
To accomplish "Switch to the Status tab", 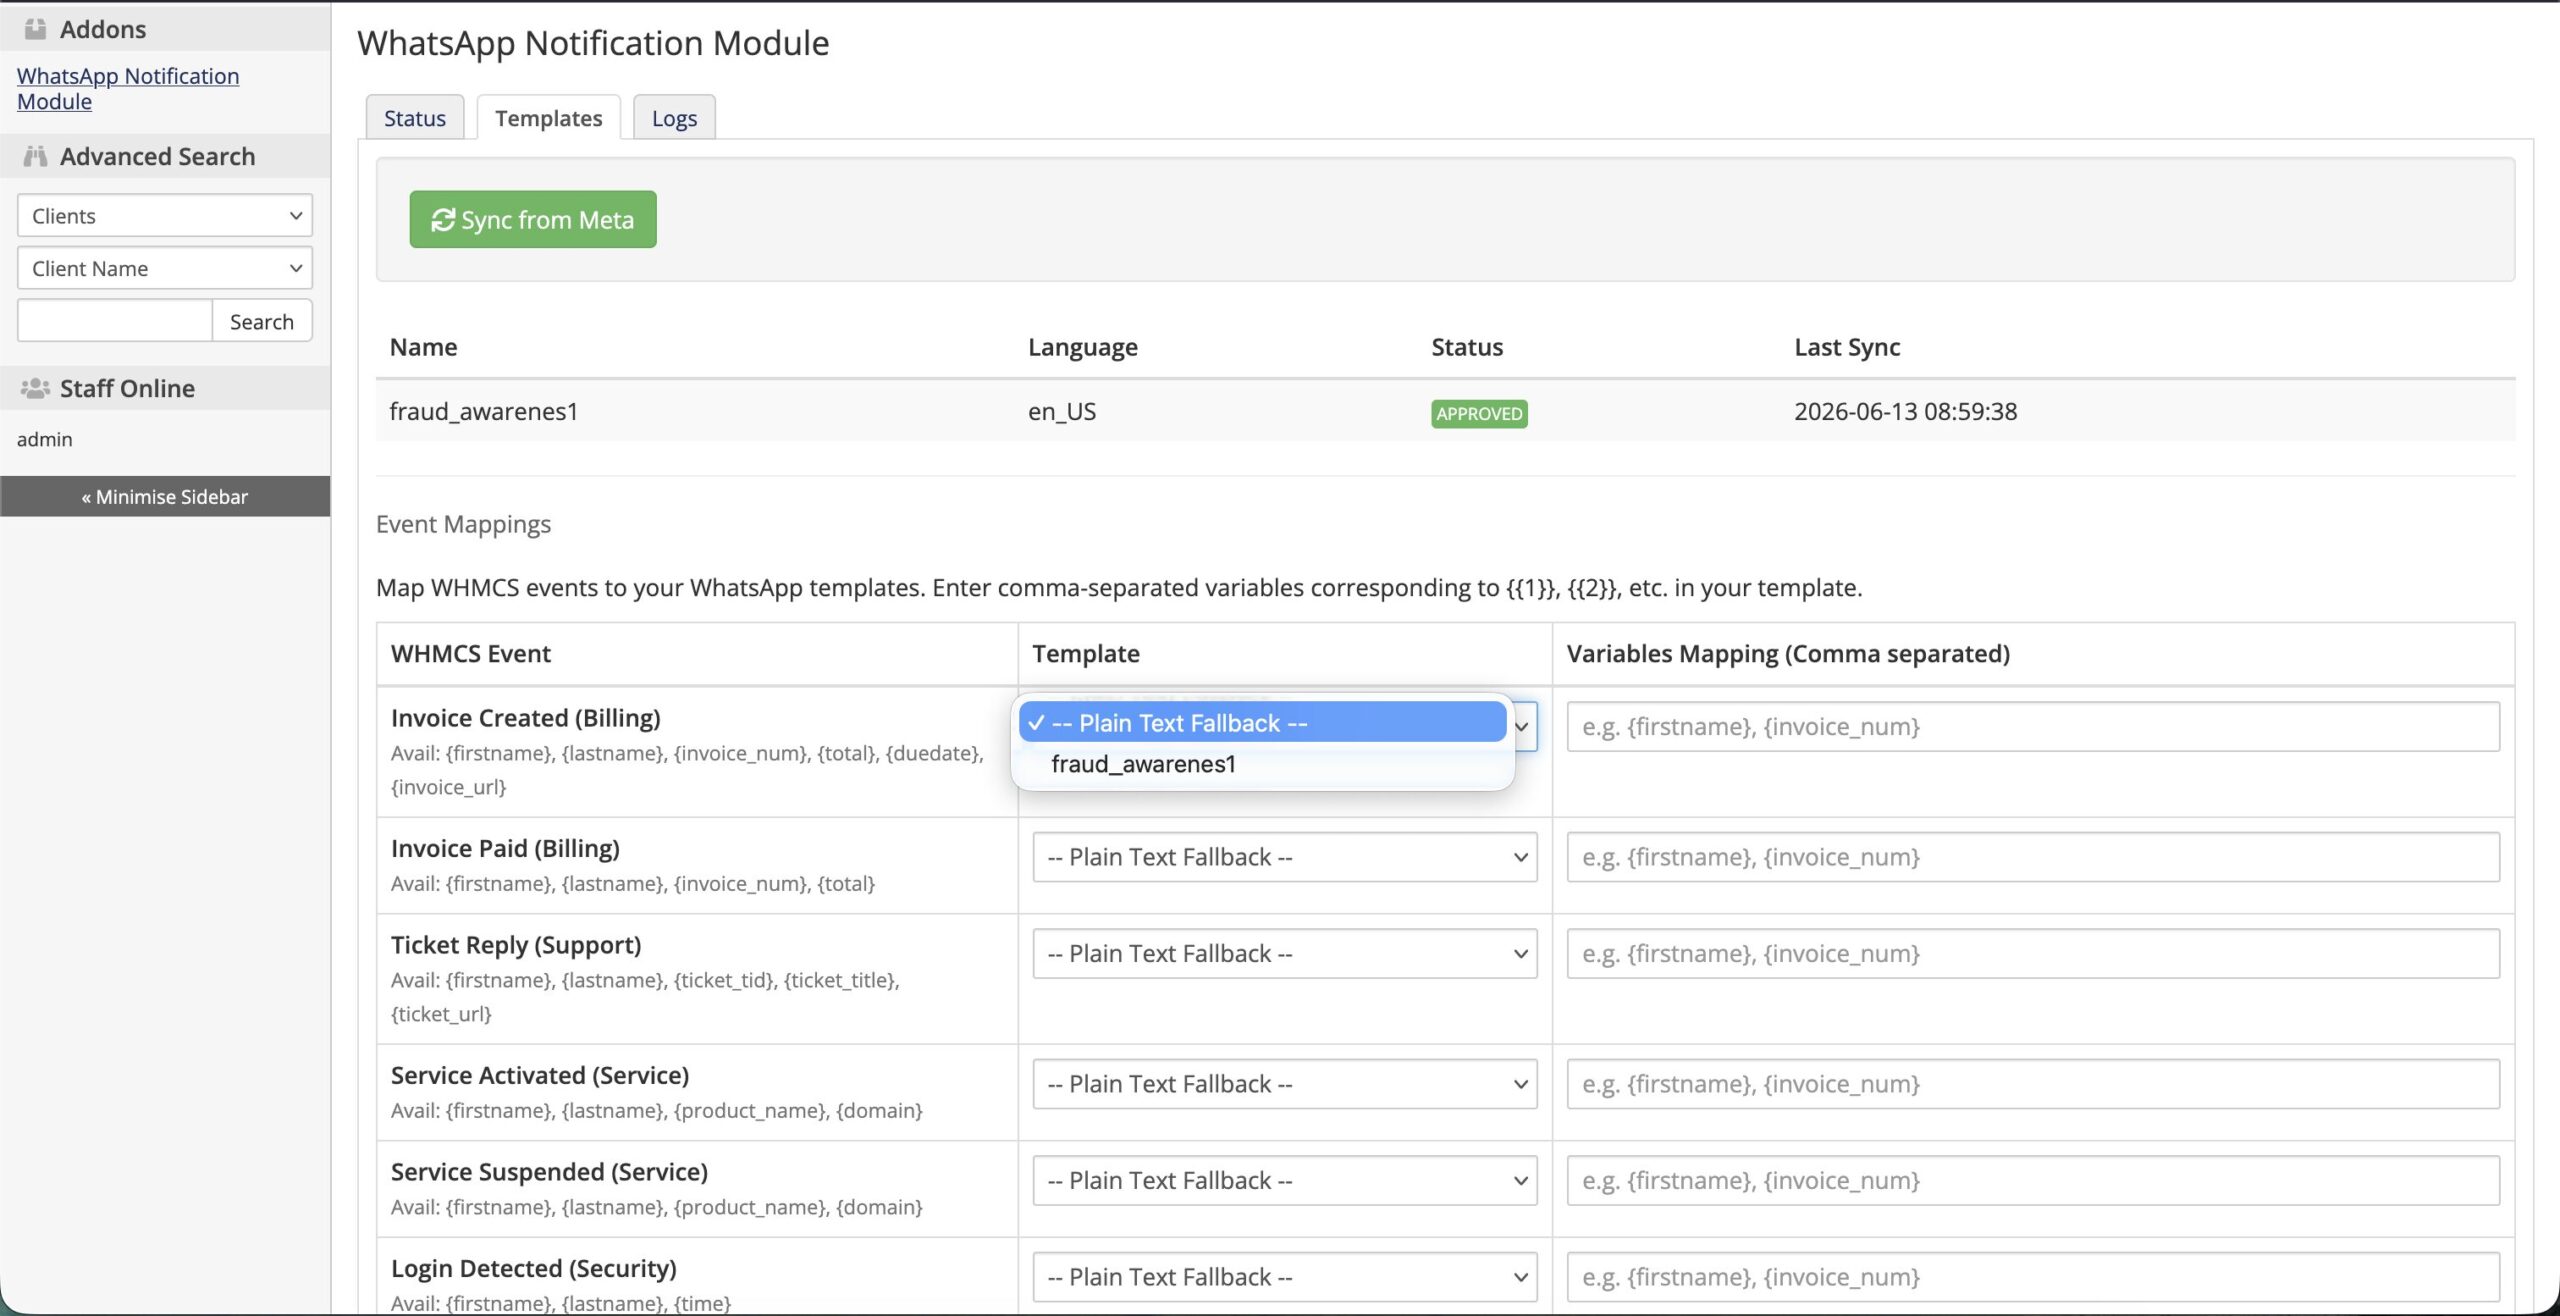I will 415,118.
